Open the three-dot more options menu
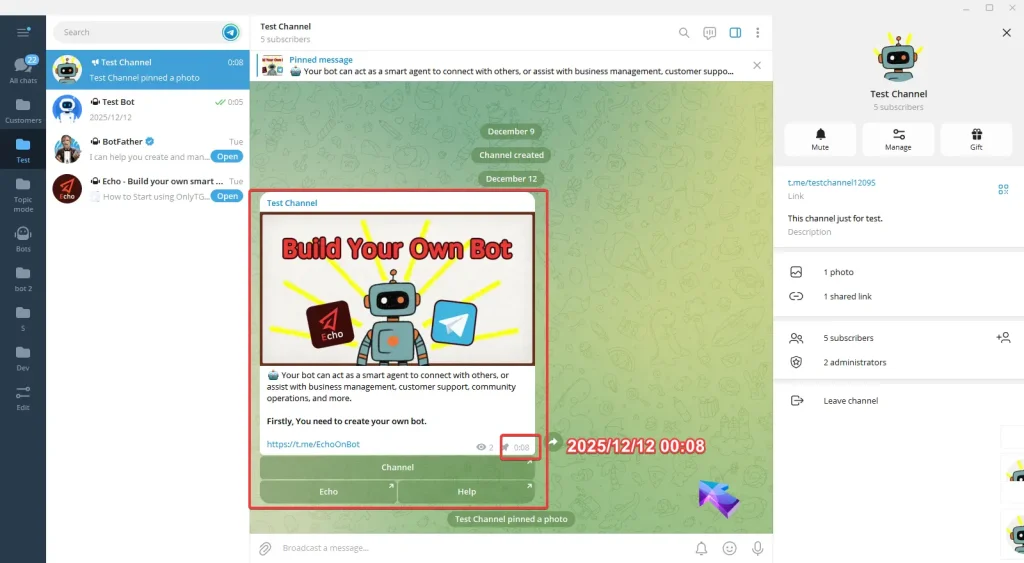The height and width of the screenshot is (563, 1024). click(x=758, y=33)
